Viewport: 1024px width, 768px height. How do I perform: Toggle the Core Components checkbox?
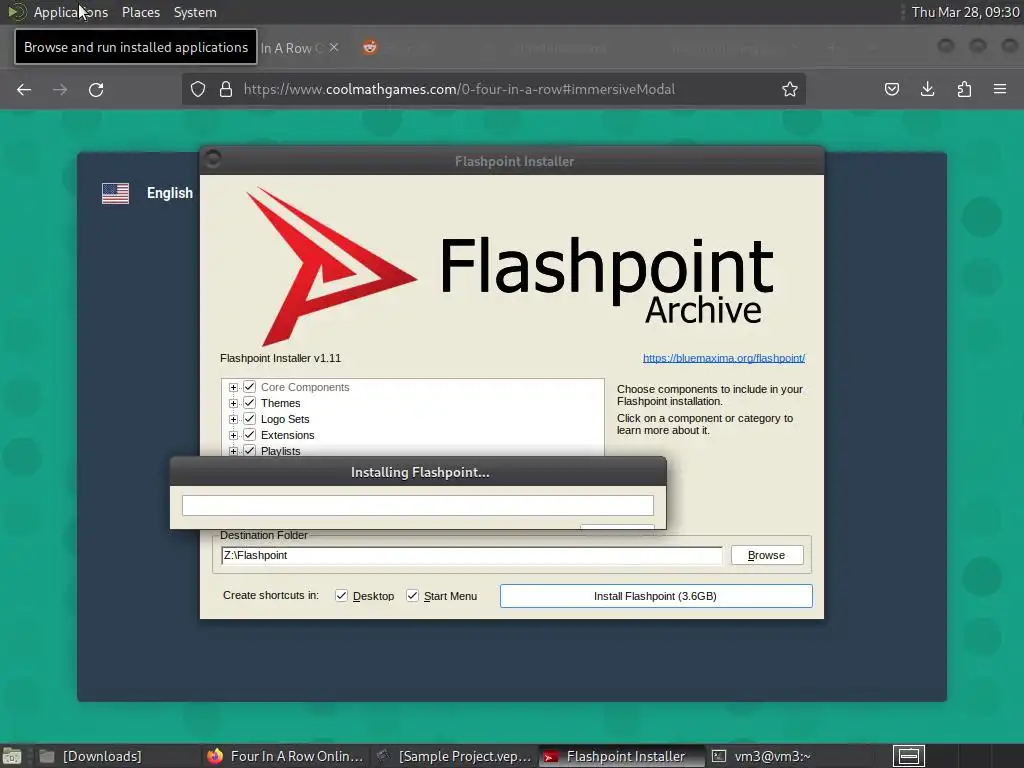tap(249, 387)
